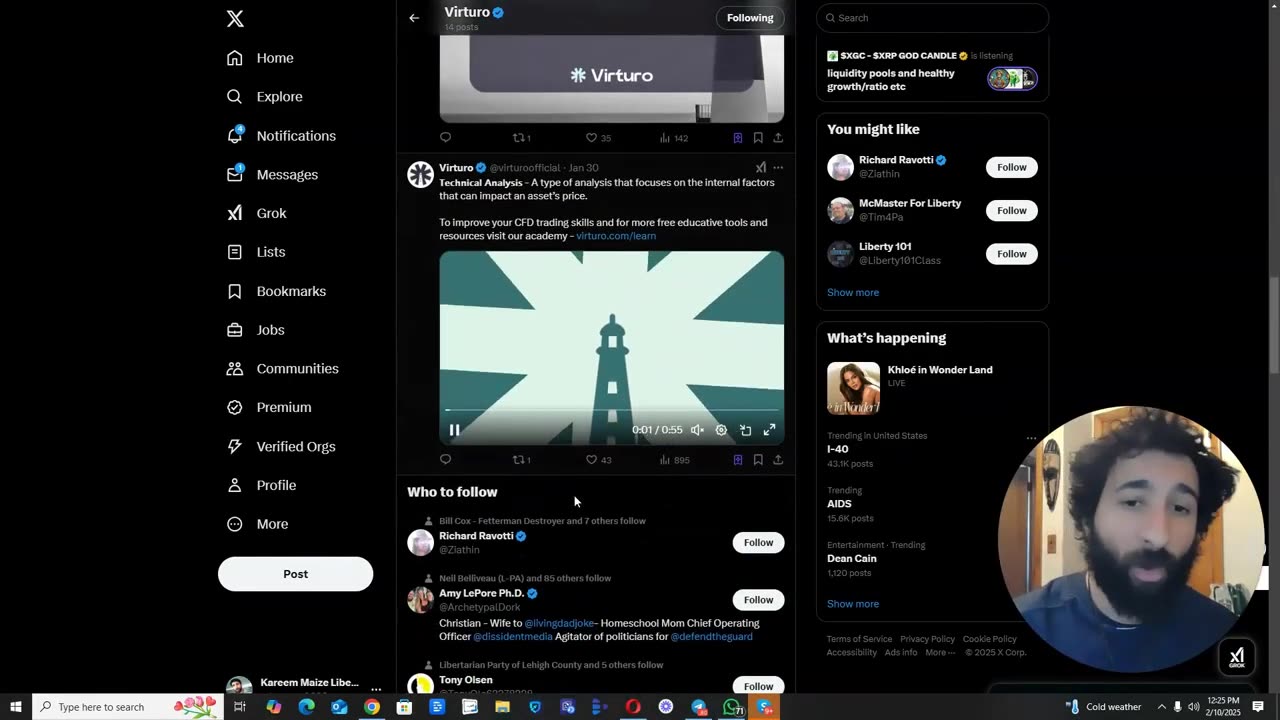The width and height of the screenshot is (1280, 720).
Task: Open the three-dot menu beside I-40 trend
Action: (1031, 438)
